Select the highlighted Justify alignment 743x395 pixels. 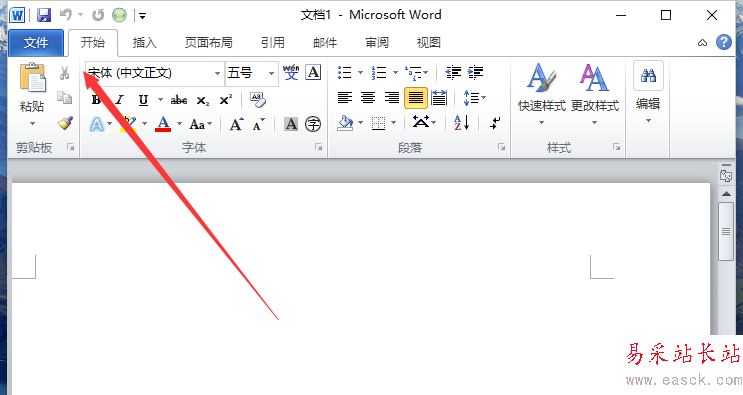pos(416,98)
